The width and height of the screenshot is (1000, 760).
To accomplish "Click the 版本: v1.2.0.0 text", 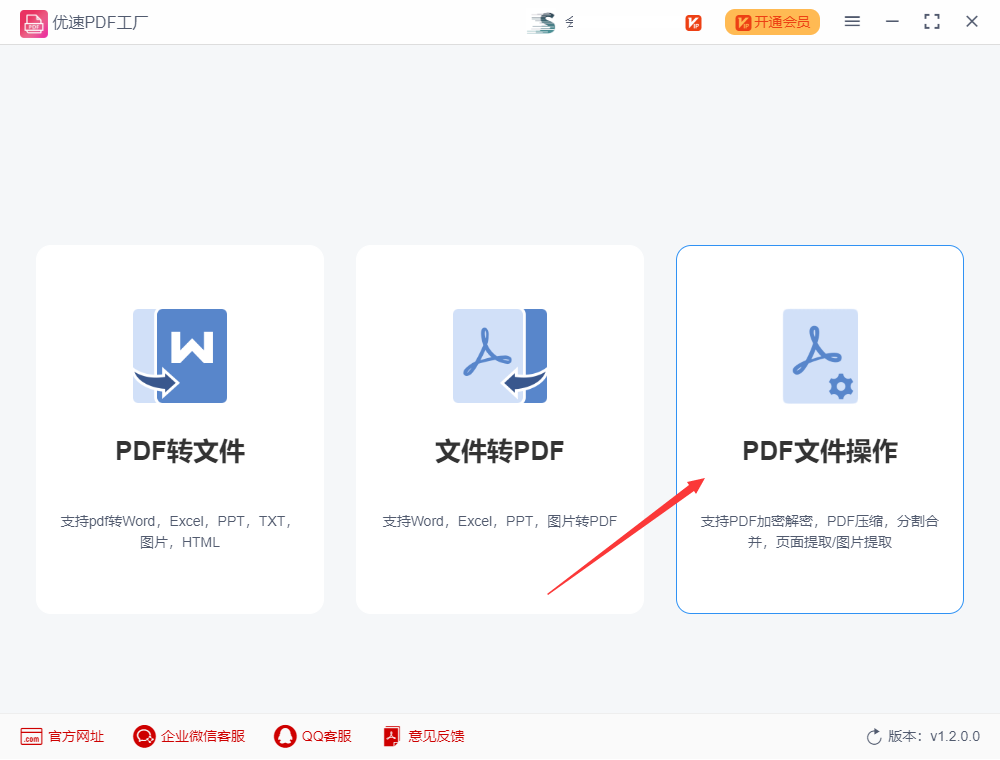I will pos(934,736).
